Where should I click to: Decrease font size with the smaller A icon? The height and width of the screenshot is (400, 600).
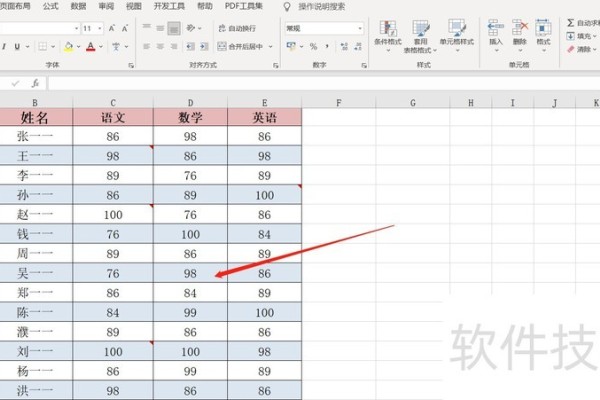[125, 28]
